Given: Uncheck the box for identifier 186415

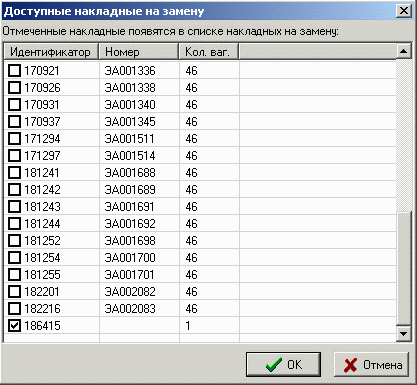Looking at the screenshot, I should click(14, 325).
